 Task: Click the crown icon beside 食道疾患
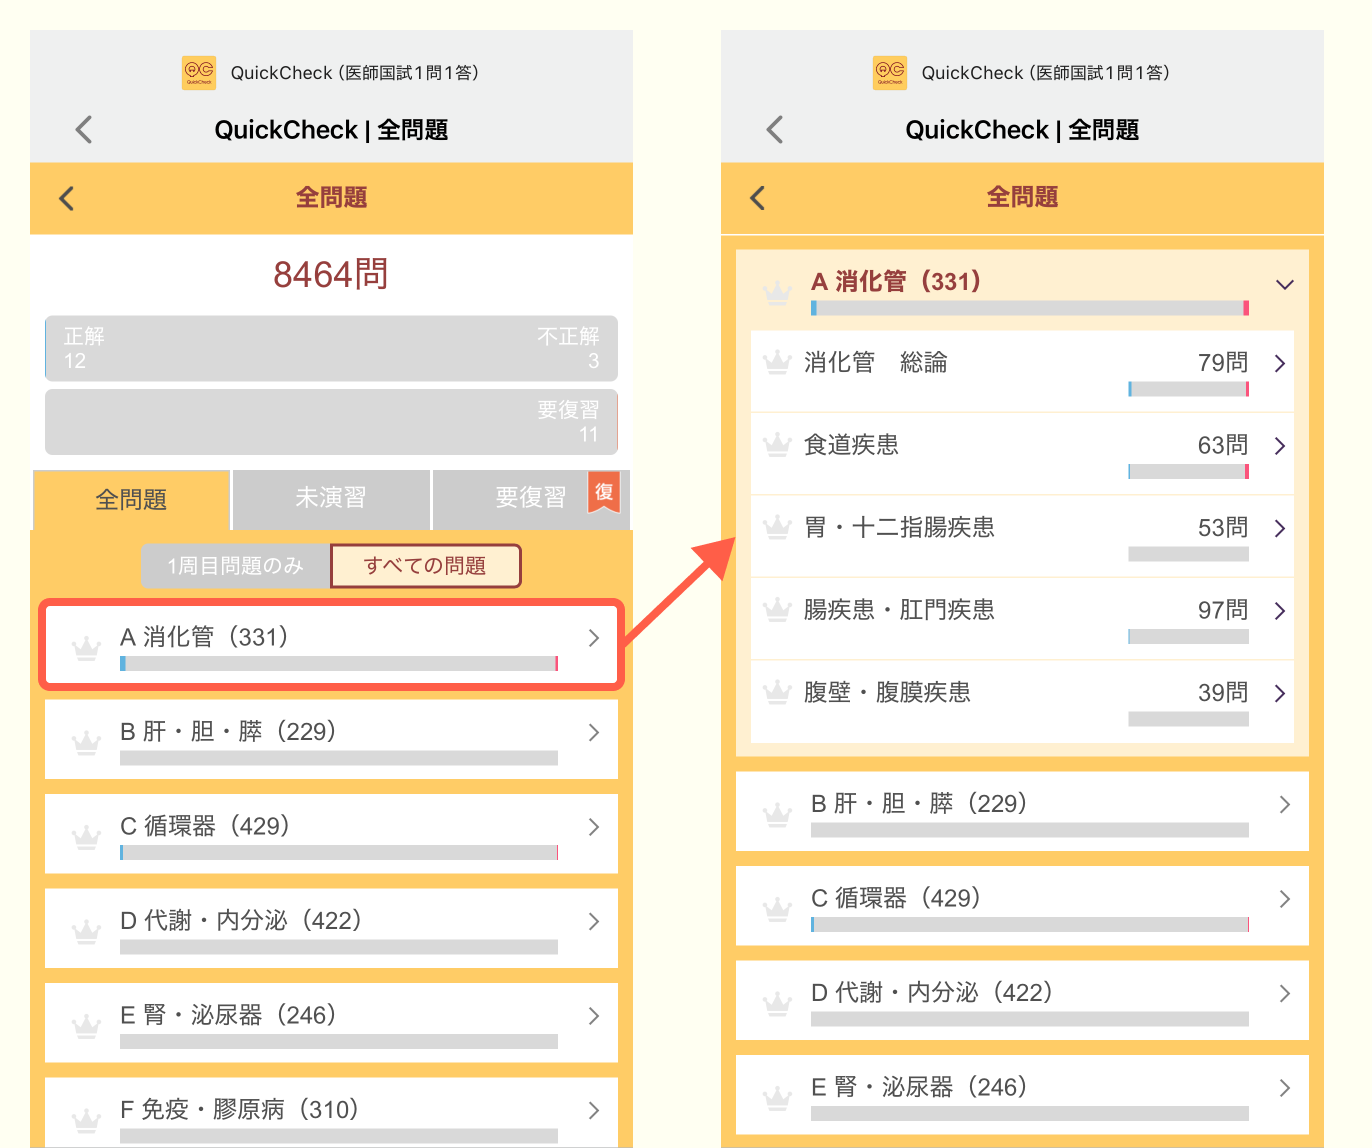pyautogui.click(x=777, y=445)
